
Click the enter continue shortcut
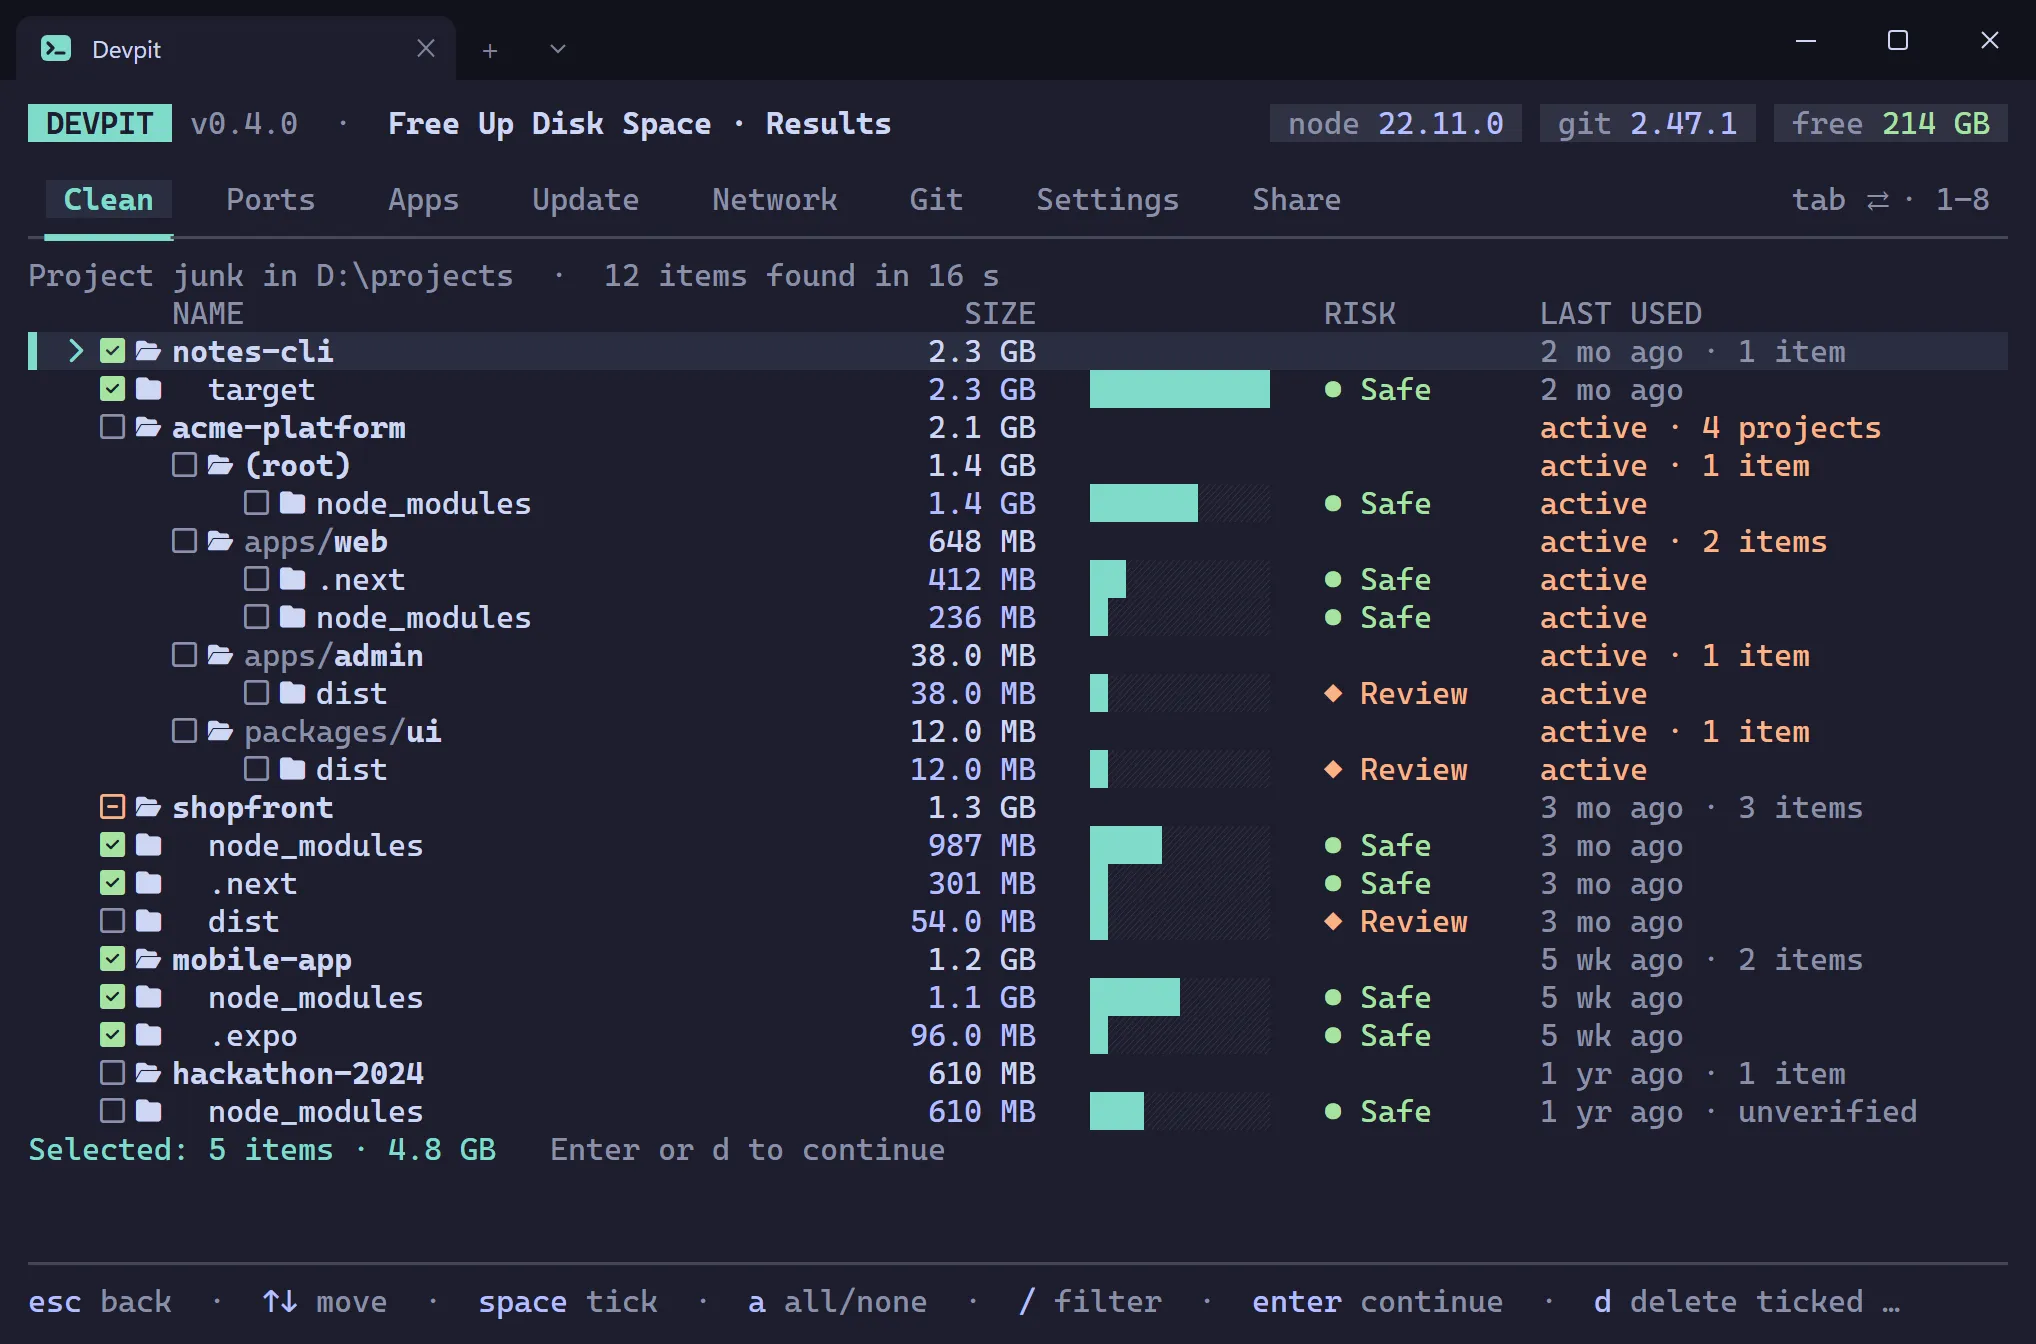1377,1301
